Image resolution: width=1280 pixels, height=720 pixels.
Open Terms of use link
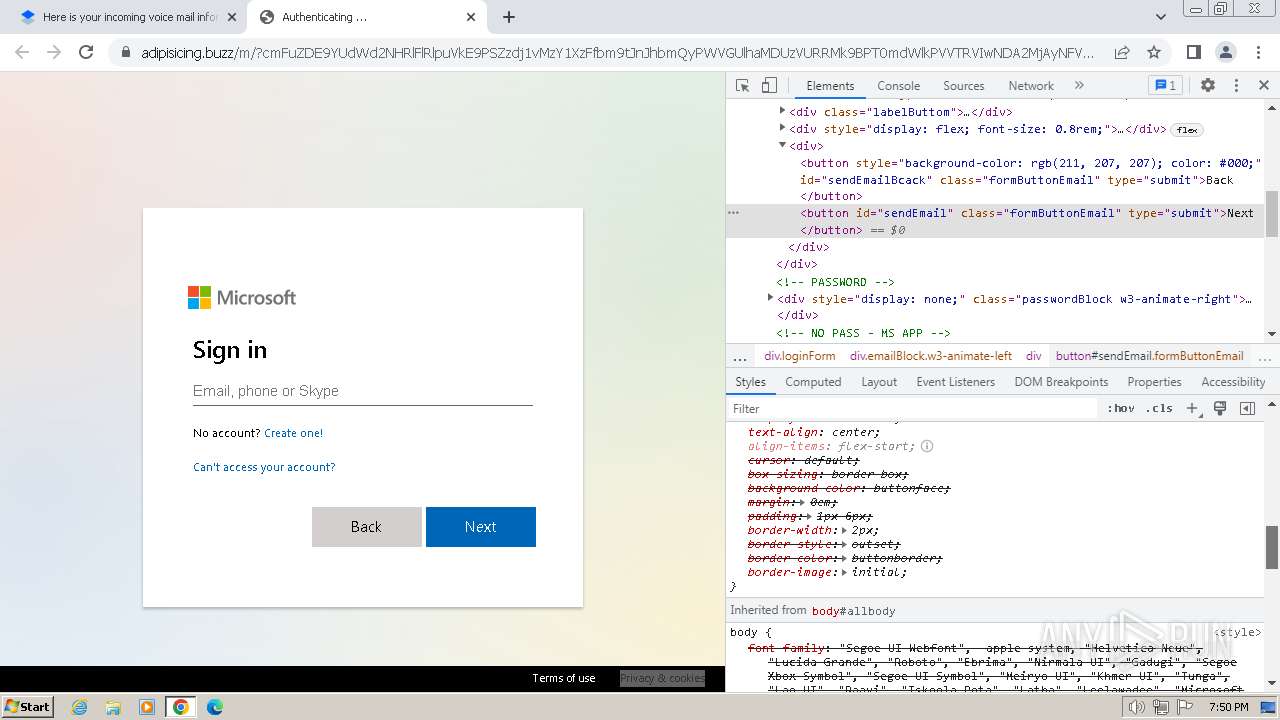coord(563,678)
